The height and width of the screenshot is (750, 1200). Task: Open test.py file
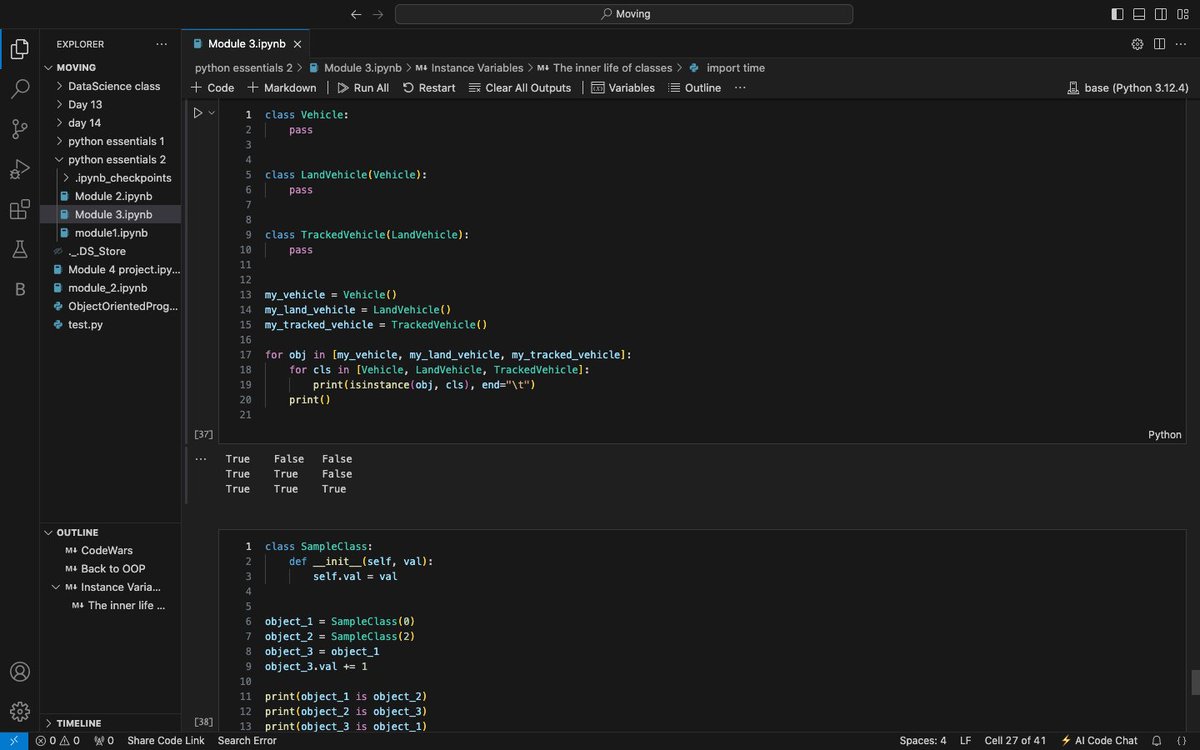(110, 325)
